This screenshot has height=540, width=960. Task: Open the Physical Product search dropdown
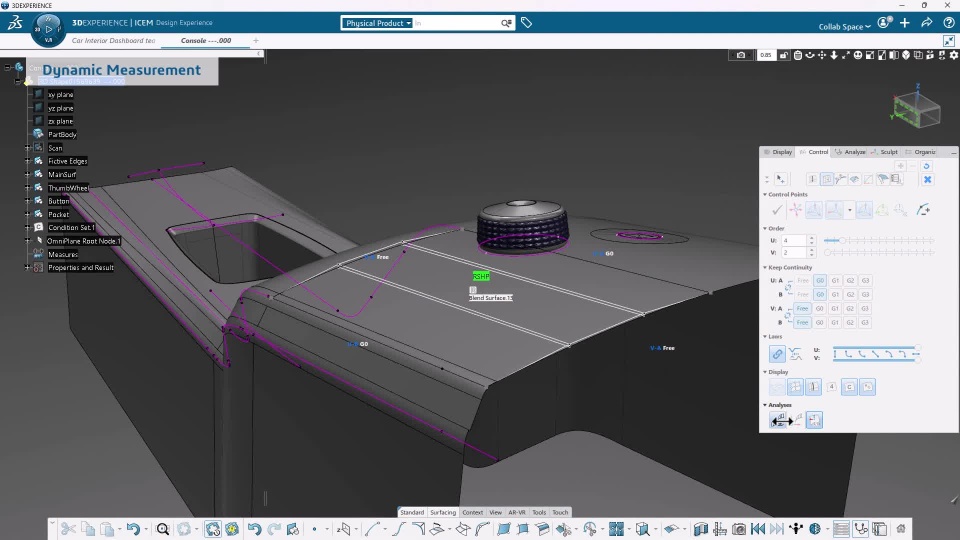tap(377, 23)
